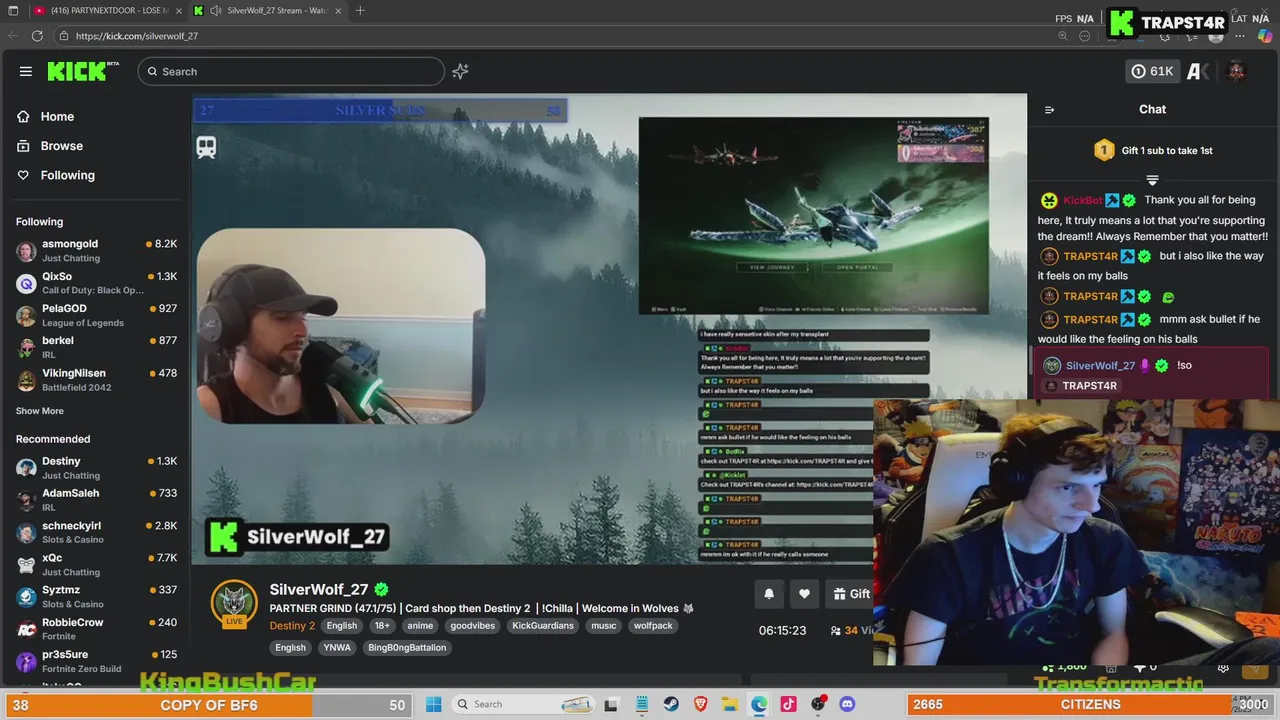
Task: Open the user profile avatar menu
Action: [x=1236, y=71]
